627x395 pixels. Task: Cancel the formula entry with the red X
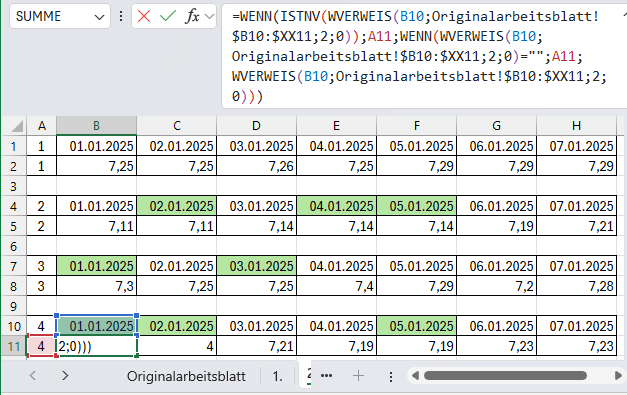144,16
